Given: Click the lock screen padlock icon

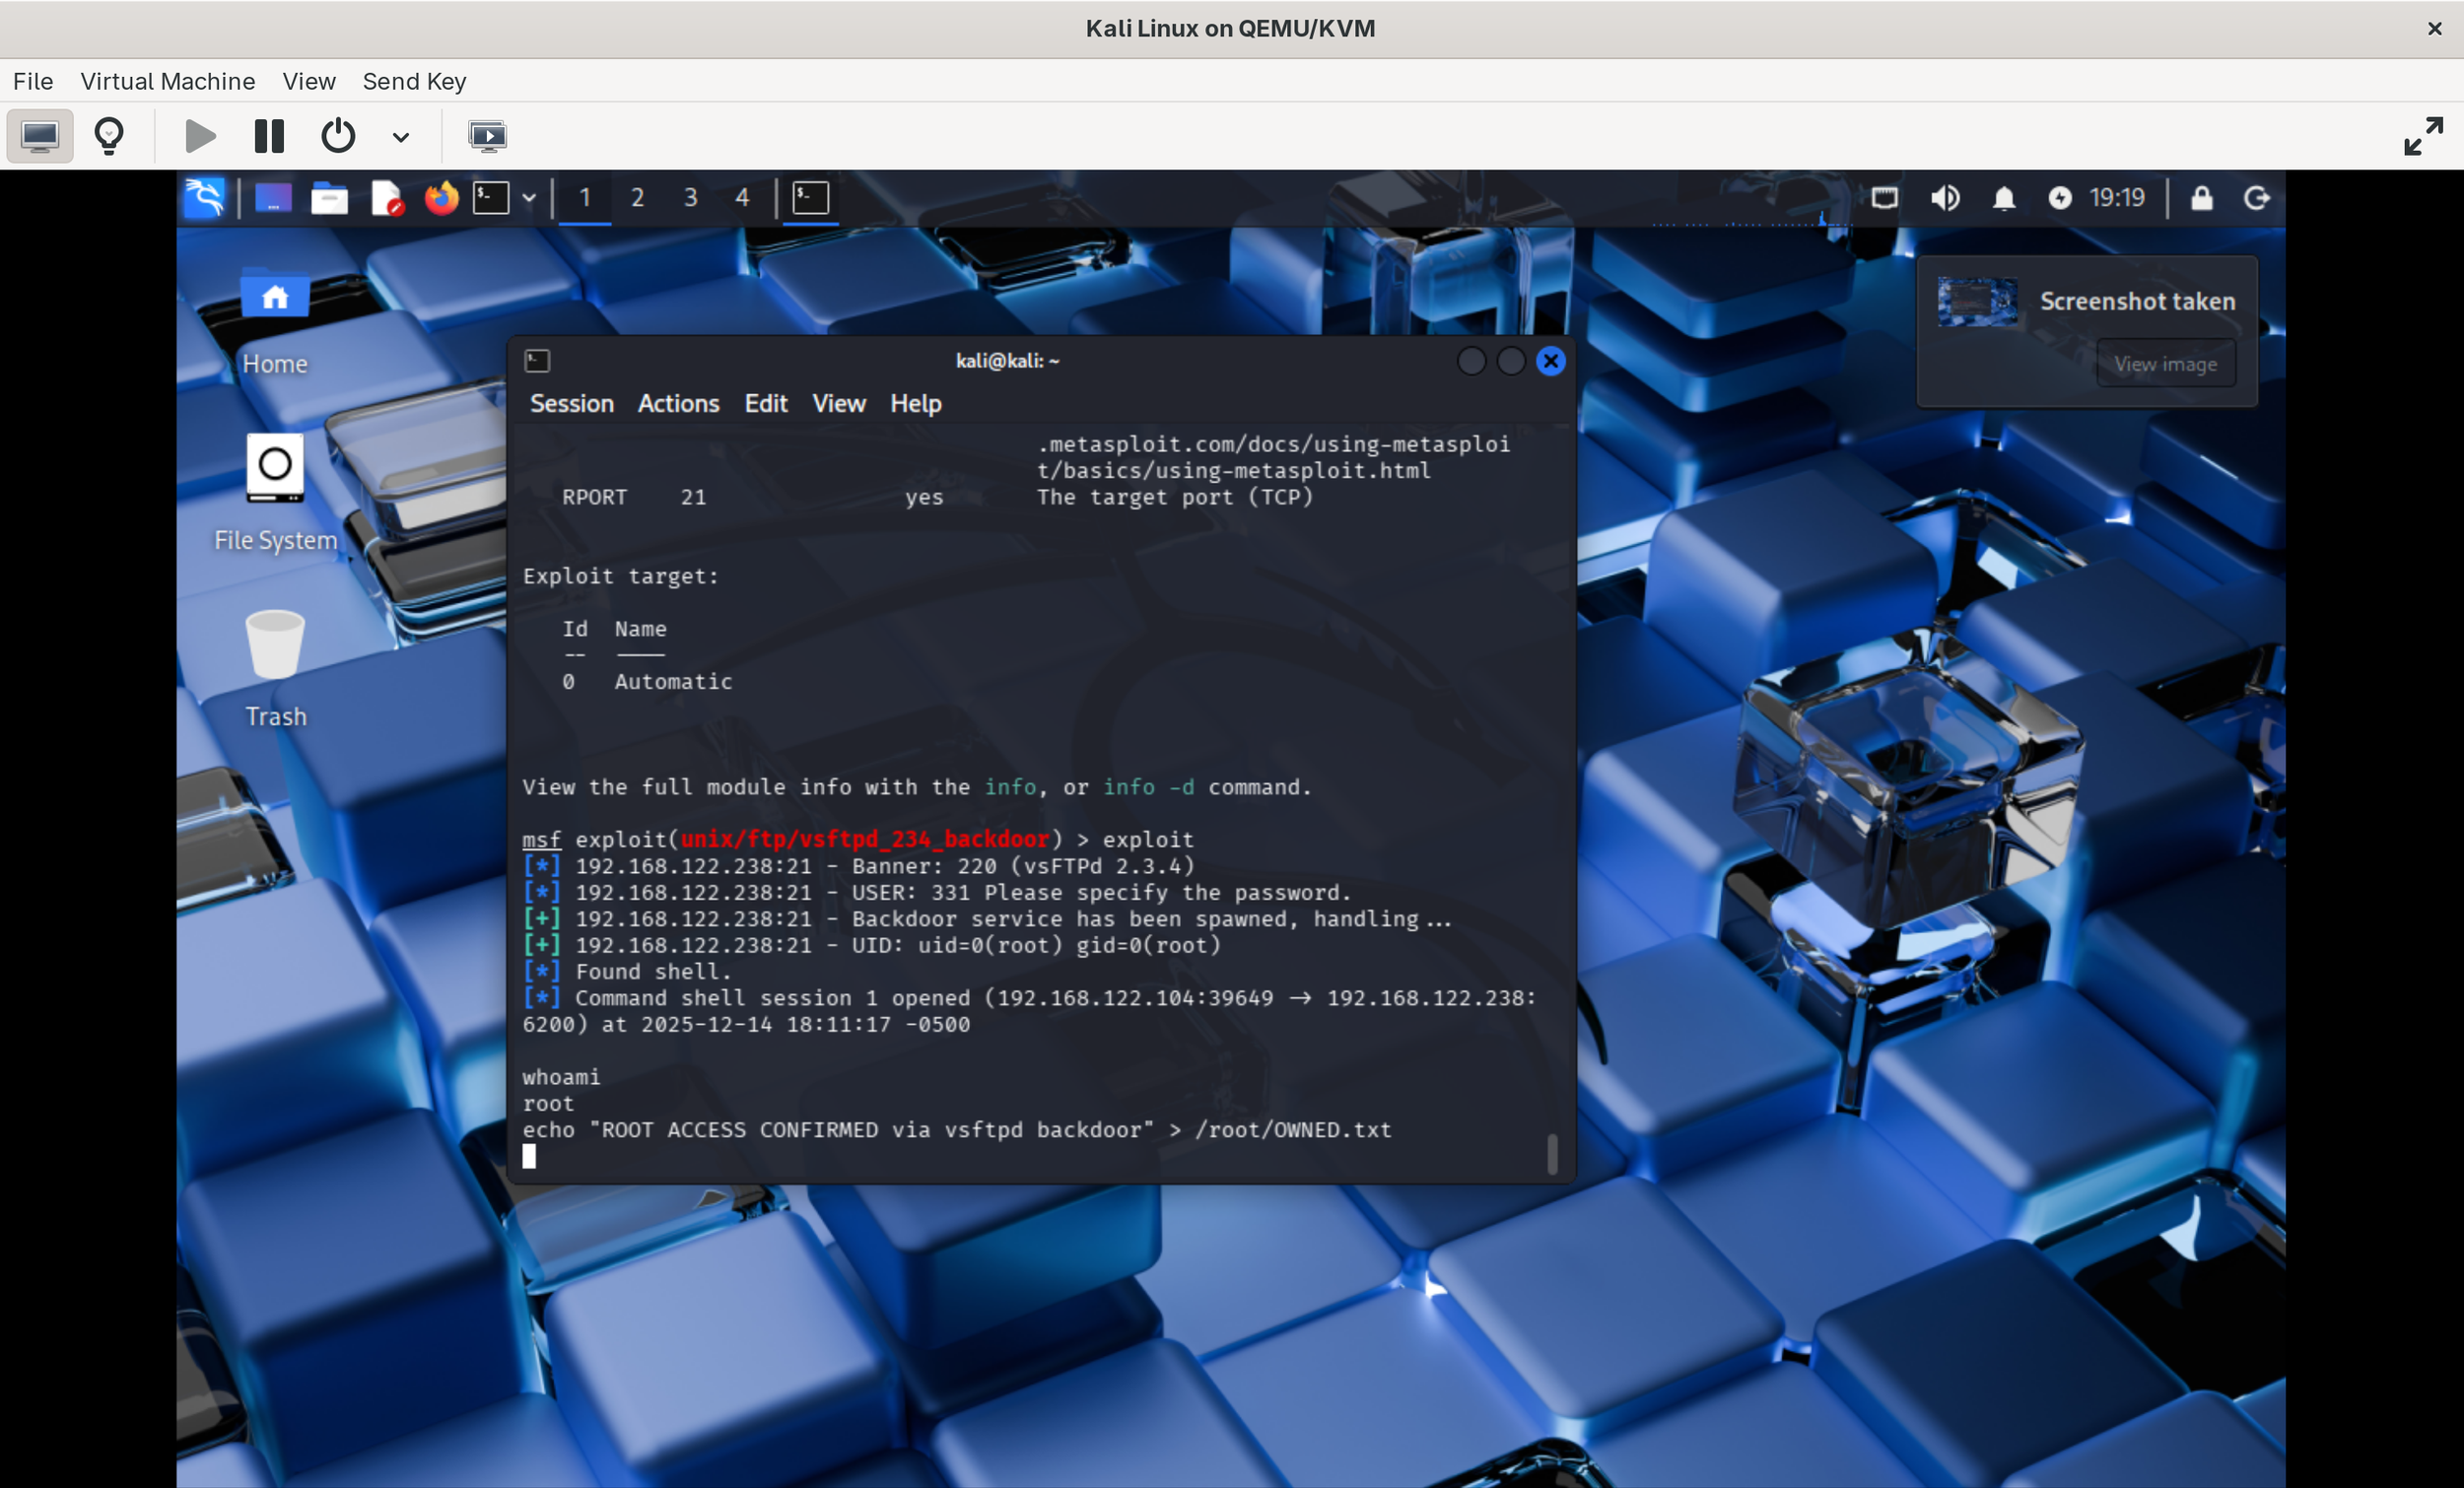Looking at the screenshot, I should [2201, 198].
